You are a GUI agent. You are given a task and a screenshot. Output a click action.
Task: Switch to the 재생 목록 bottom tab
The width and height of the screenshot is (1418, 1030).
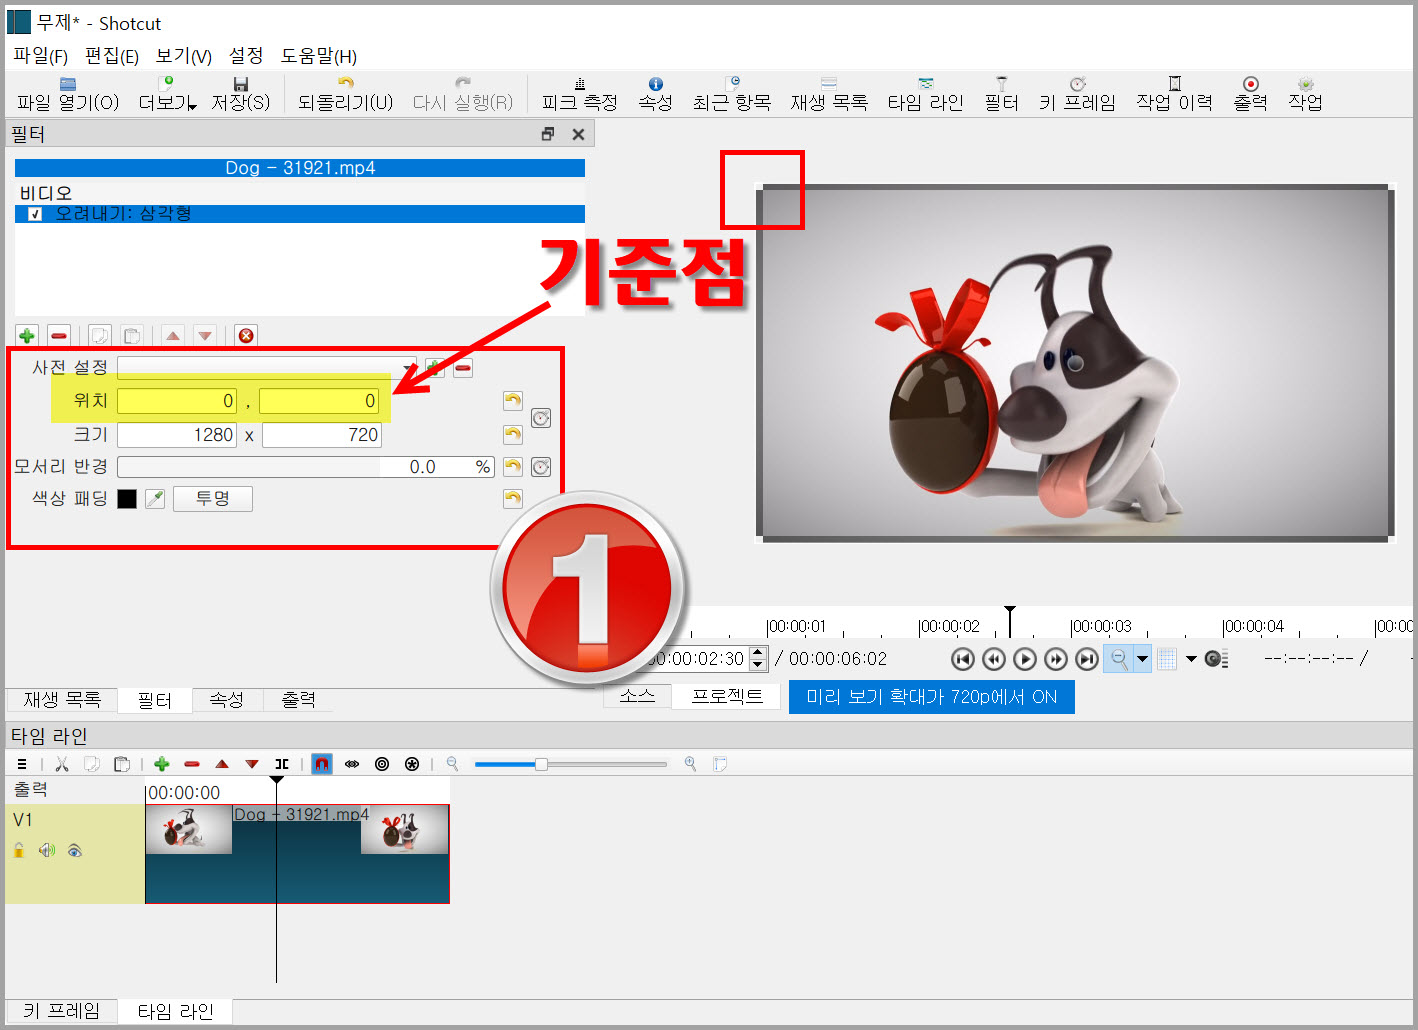[62, 700]
